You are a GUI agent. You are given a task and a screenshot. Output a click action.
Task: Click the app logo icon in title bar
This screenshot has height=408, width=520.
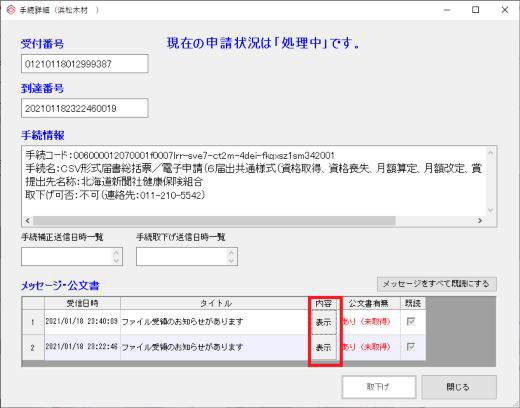click(x=11, y=10)
